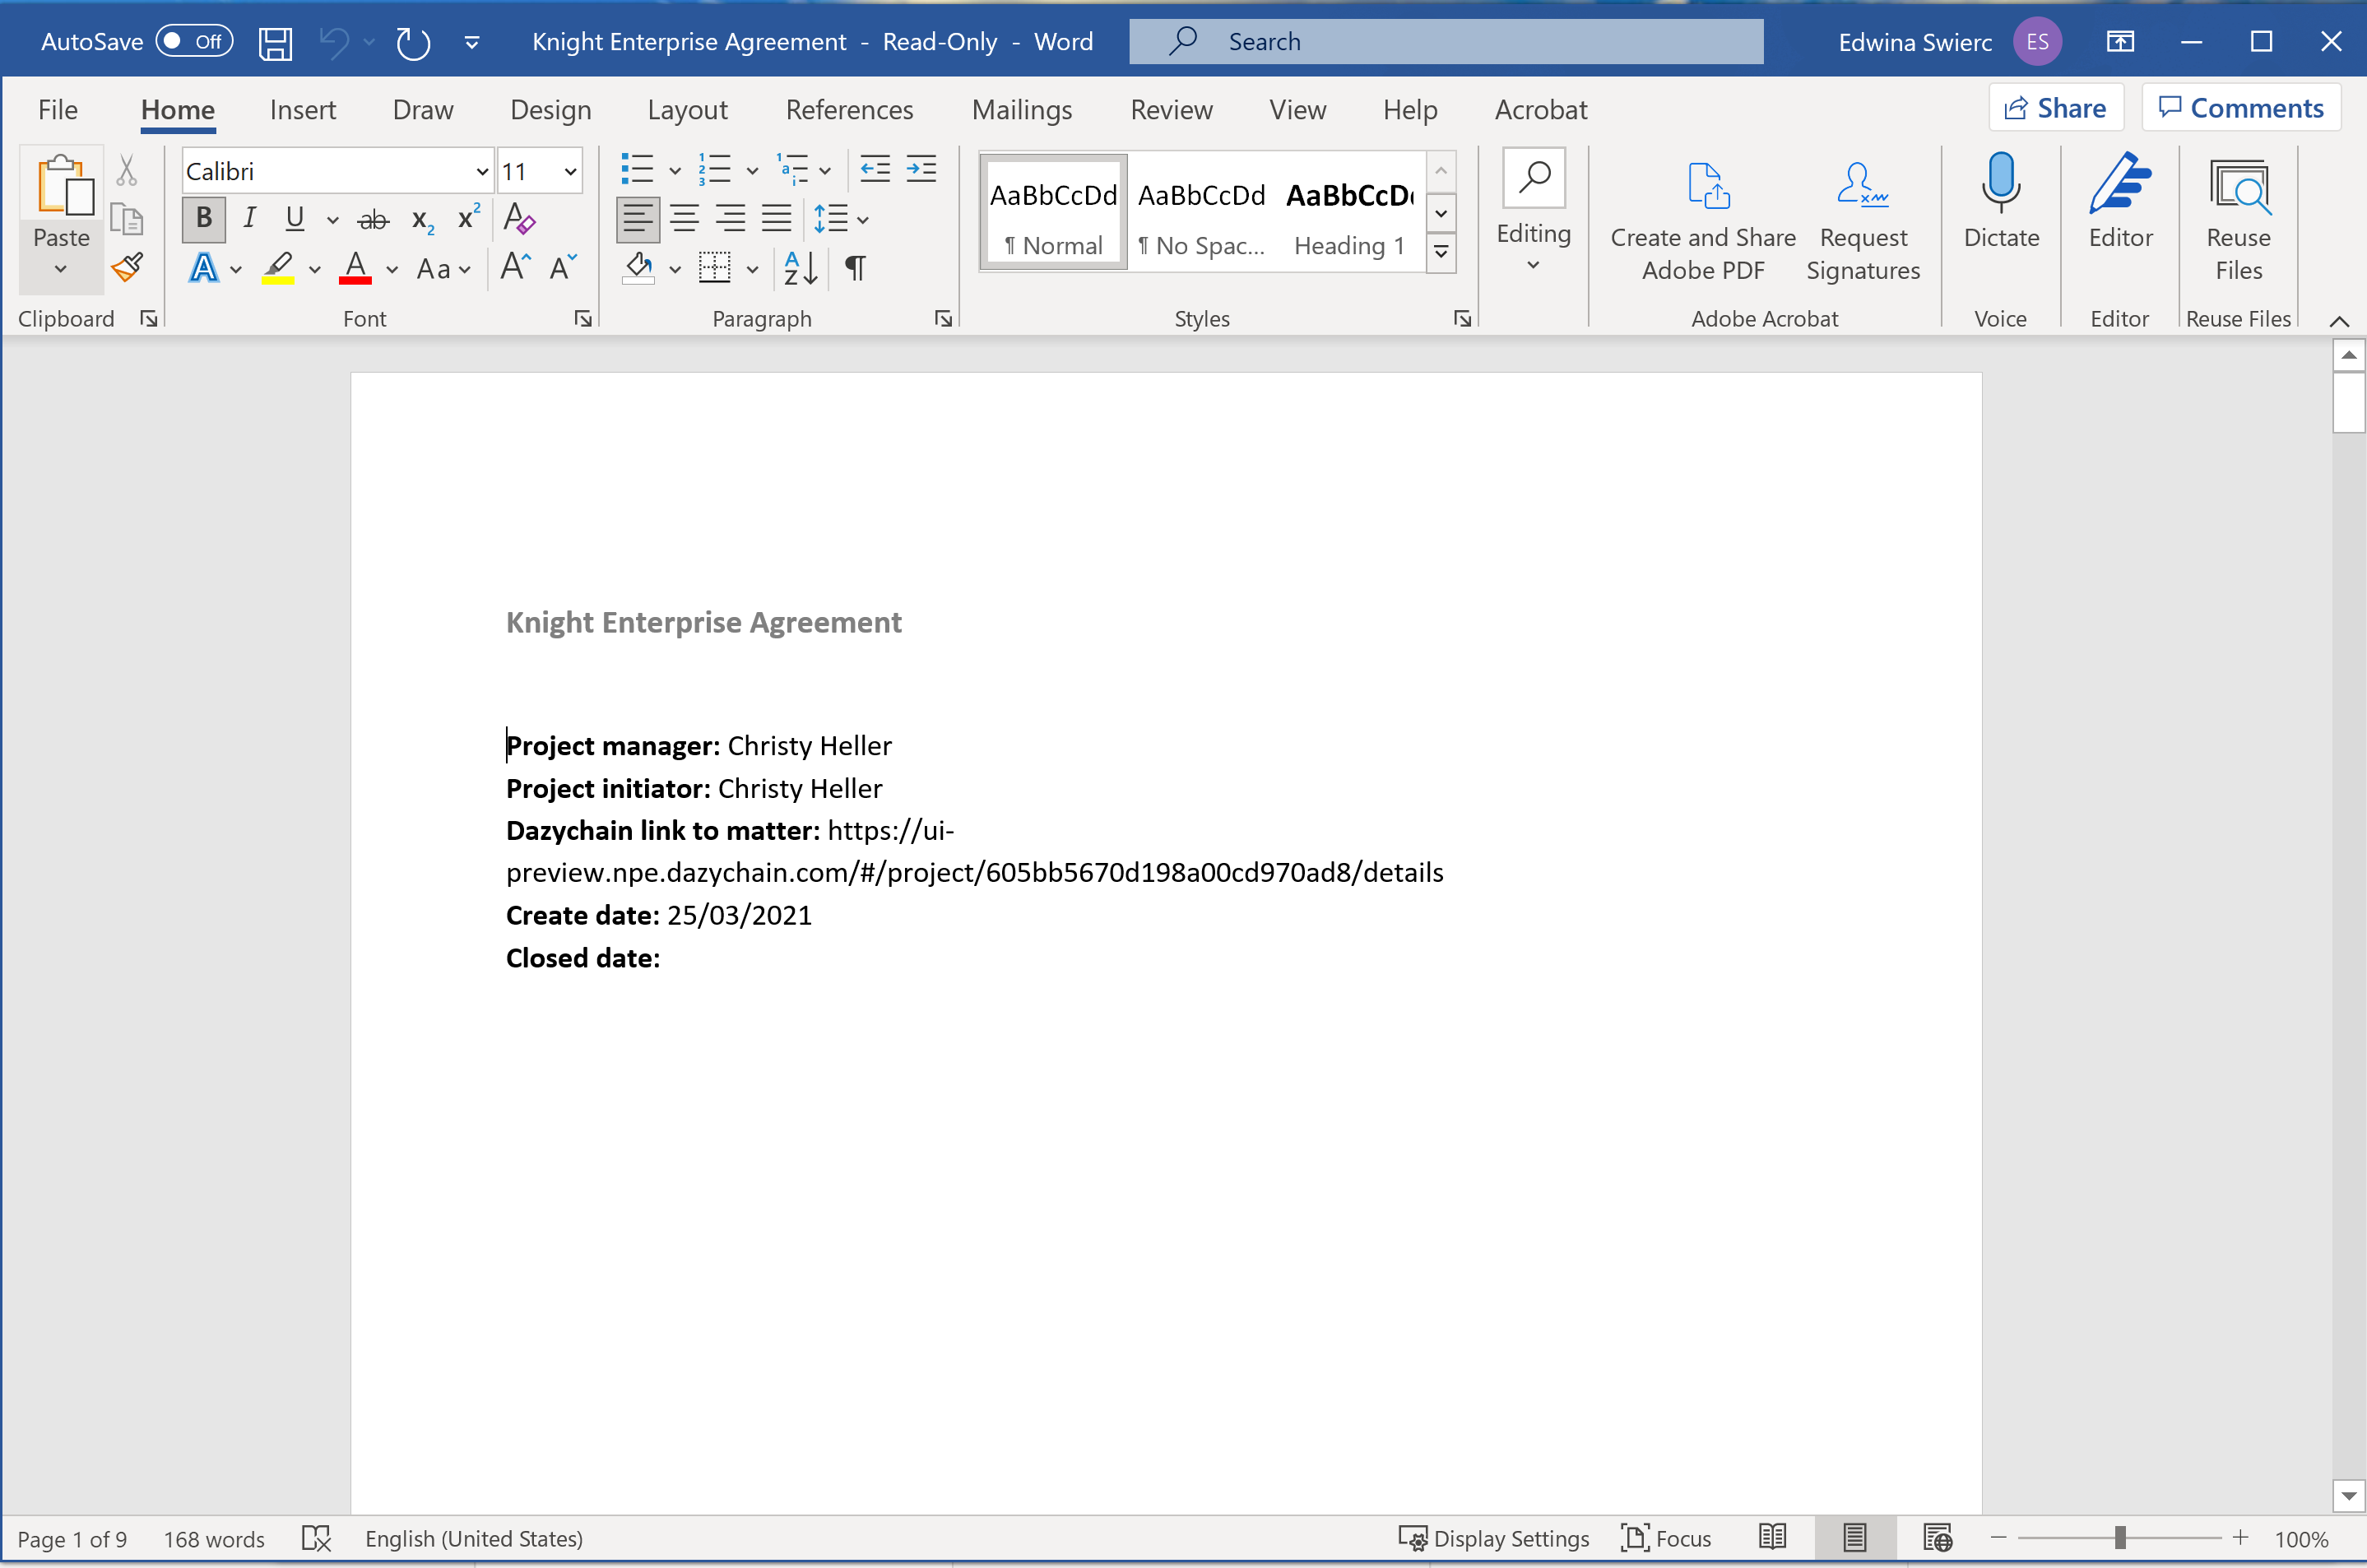Expand the Paste options arrow

pos(61,269)
